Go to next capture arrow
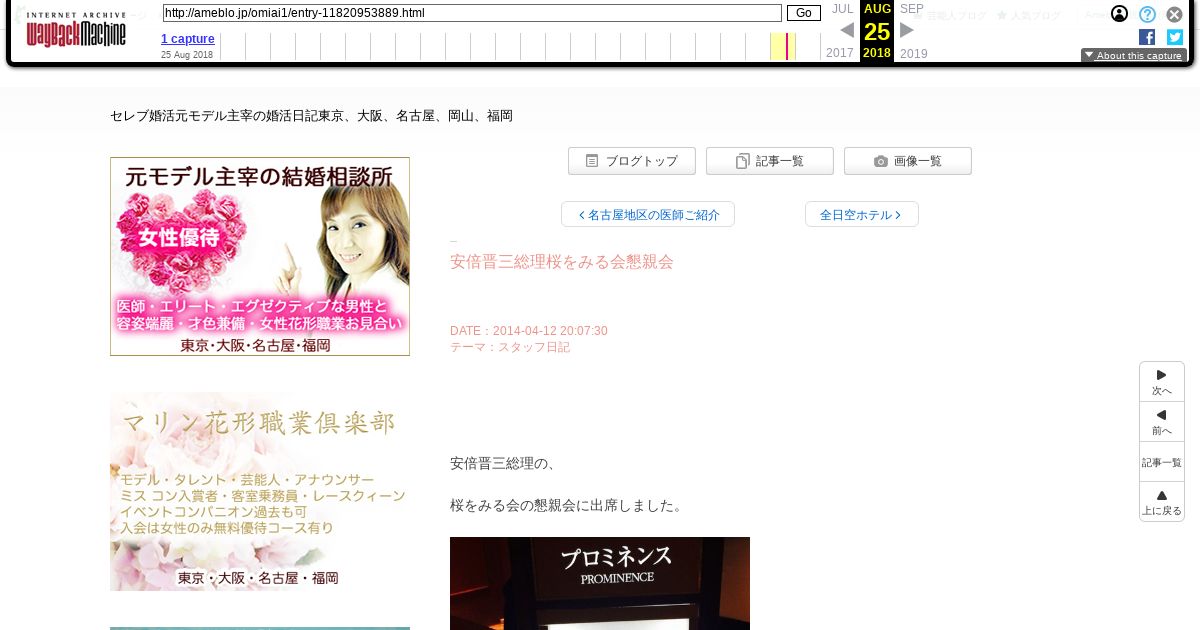The image size is (1200, 630). tap(907, 30)
